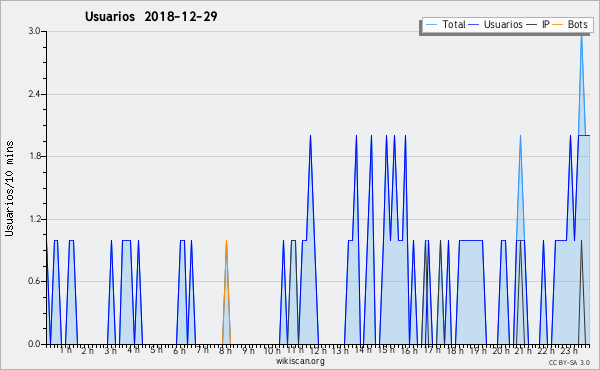
Task: Click the wikiscan.org label below the chart
Action: 300,361
